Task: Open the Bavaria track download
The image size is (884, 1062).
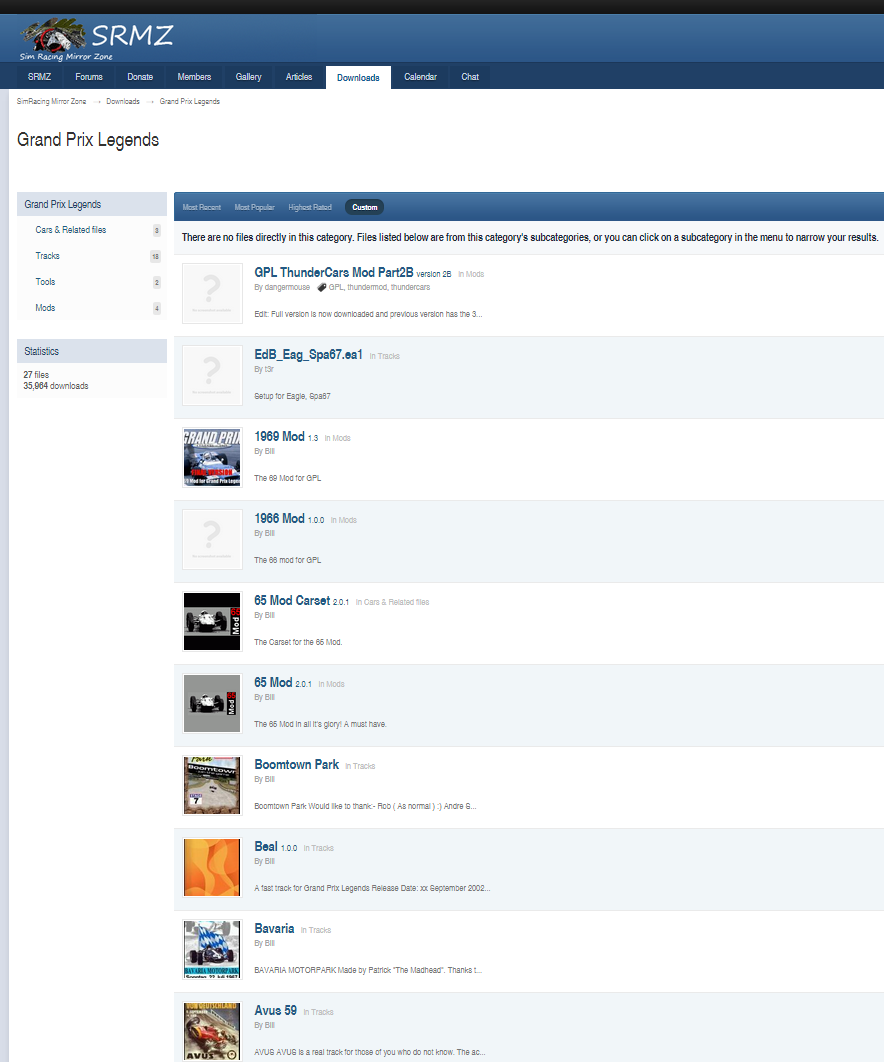Action: [274, 928]
